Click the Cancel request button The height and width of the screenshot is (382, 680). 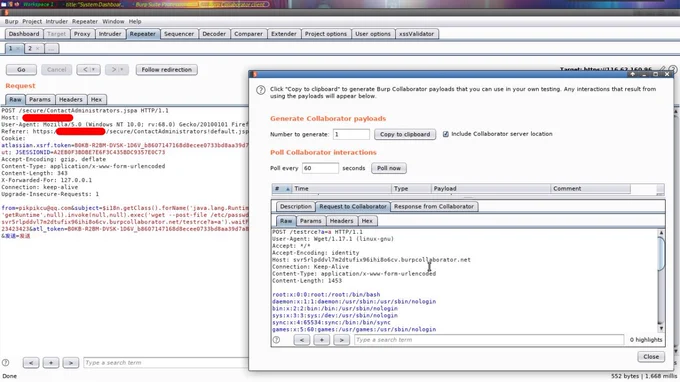pyautogui.click(x=56, y=69)
